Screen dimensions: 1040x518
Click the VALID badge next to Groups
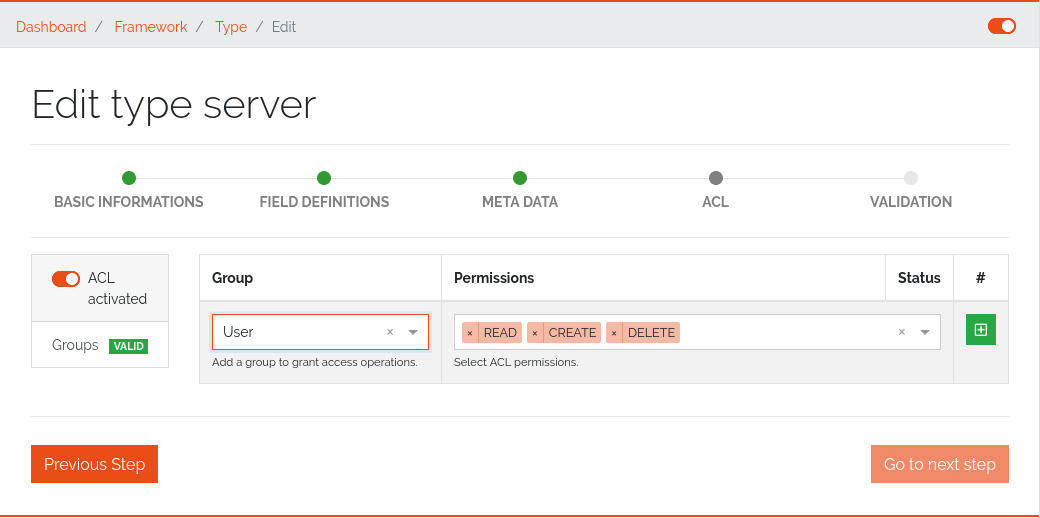(x=129, y=346)
